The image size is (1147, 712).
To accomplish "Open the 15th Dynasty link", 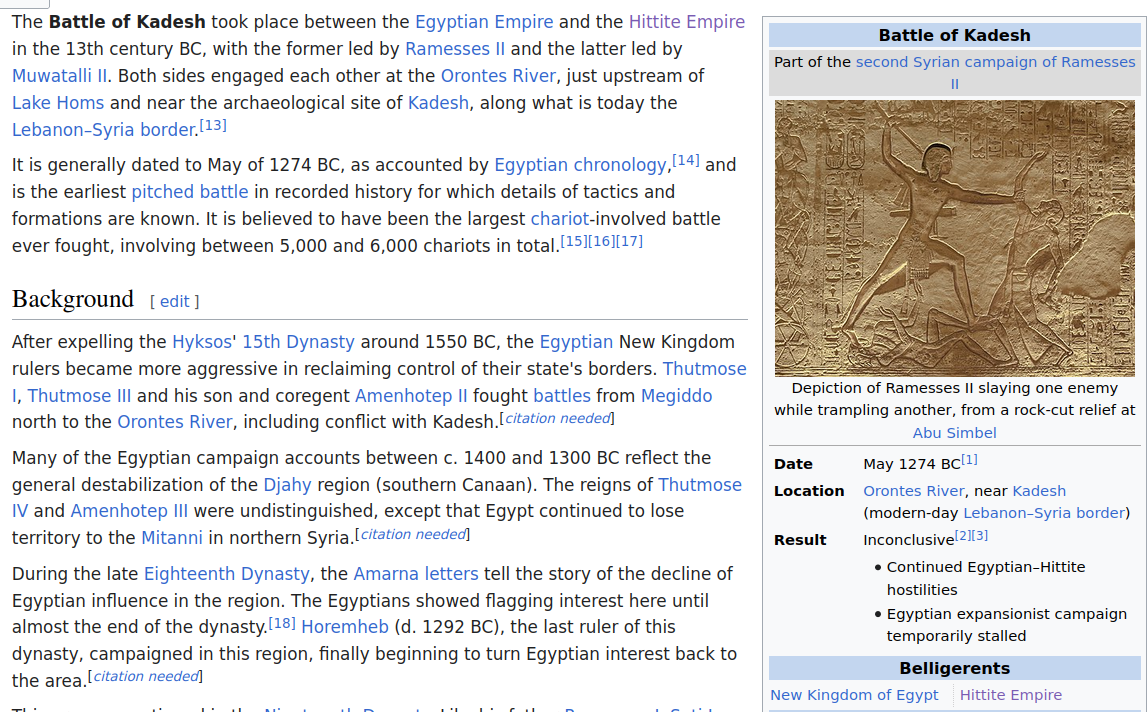I will [x=298, y=342].
